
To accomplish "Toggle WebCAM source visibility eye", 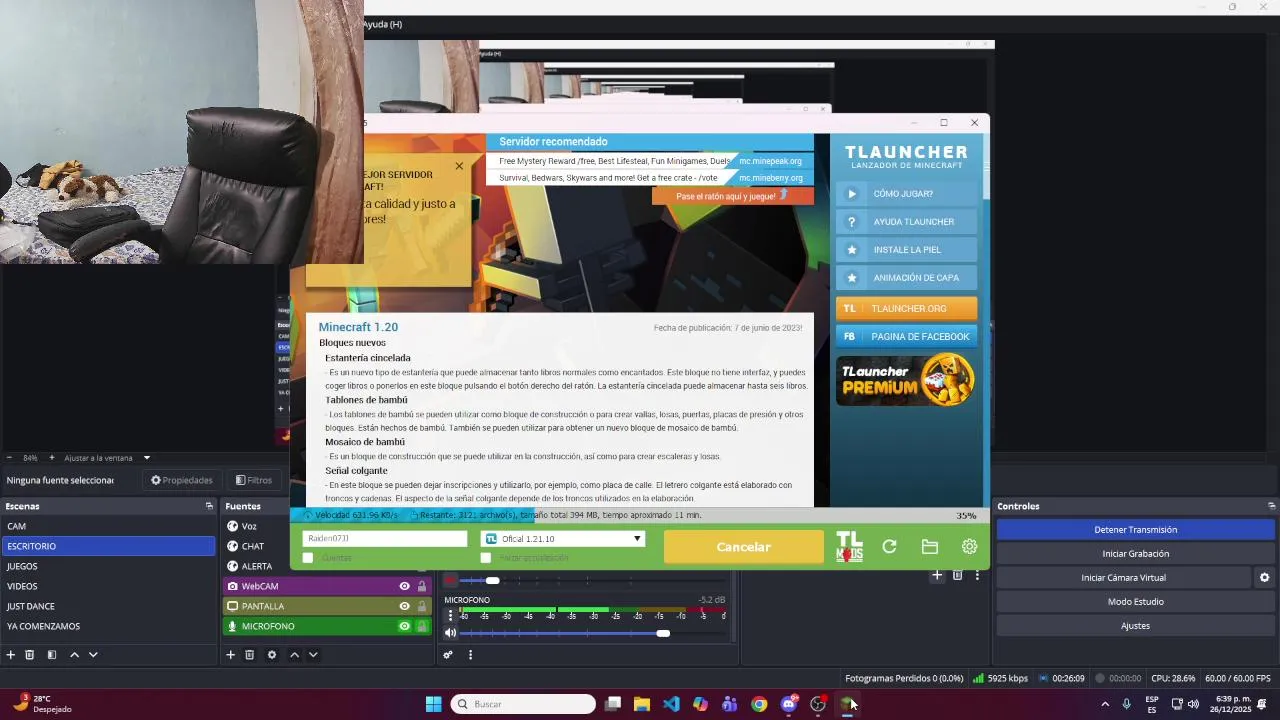I will pos(404,586).
